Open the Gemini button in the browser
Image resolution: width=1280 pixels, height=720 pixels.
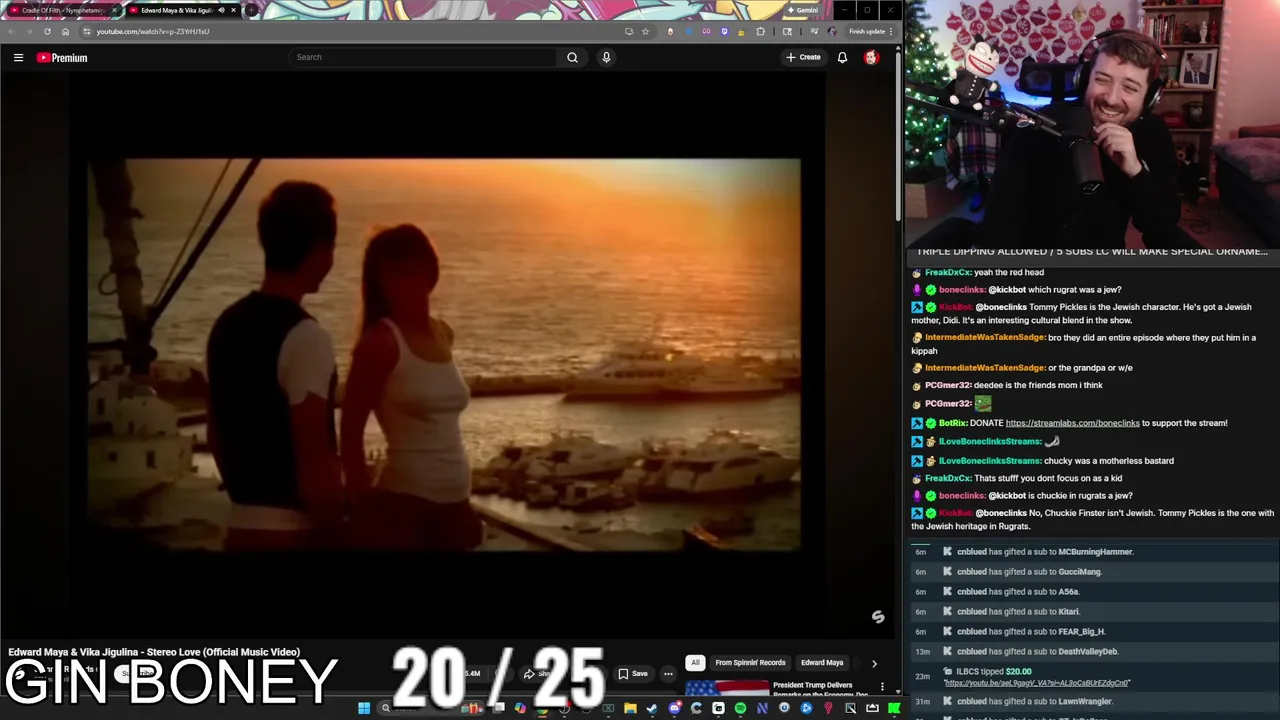pos(805,10)
